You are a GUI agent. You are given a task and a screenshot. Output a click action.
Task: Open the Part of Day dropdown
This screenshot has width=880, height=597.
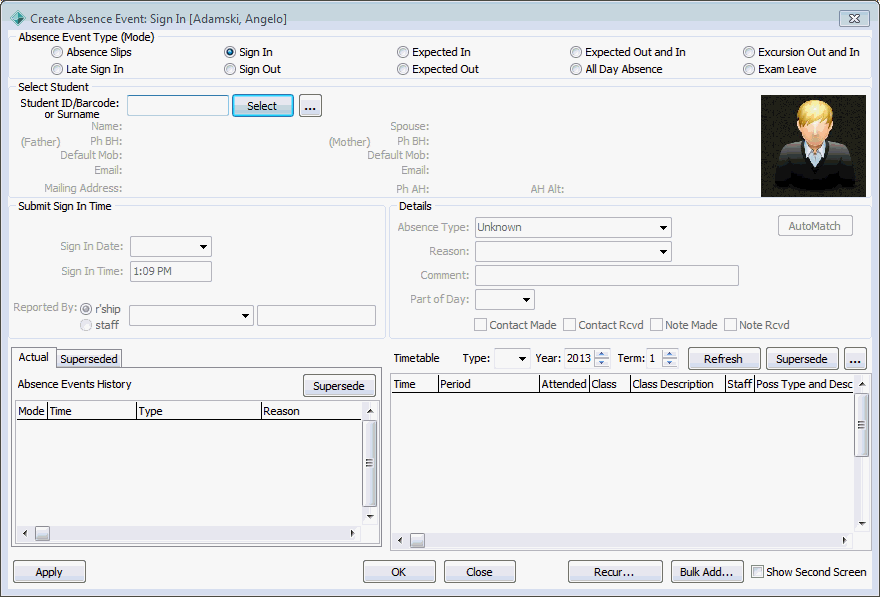click(526, 300)
